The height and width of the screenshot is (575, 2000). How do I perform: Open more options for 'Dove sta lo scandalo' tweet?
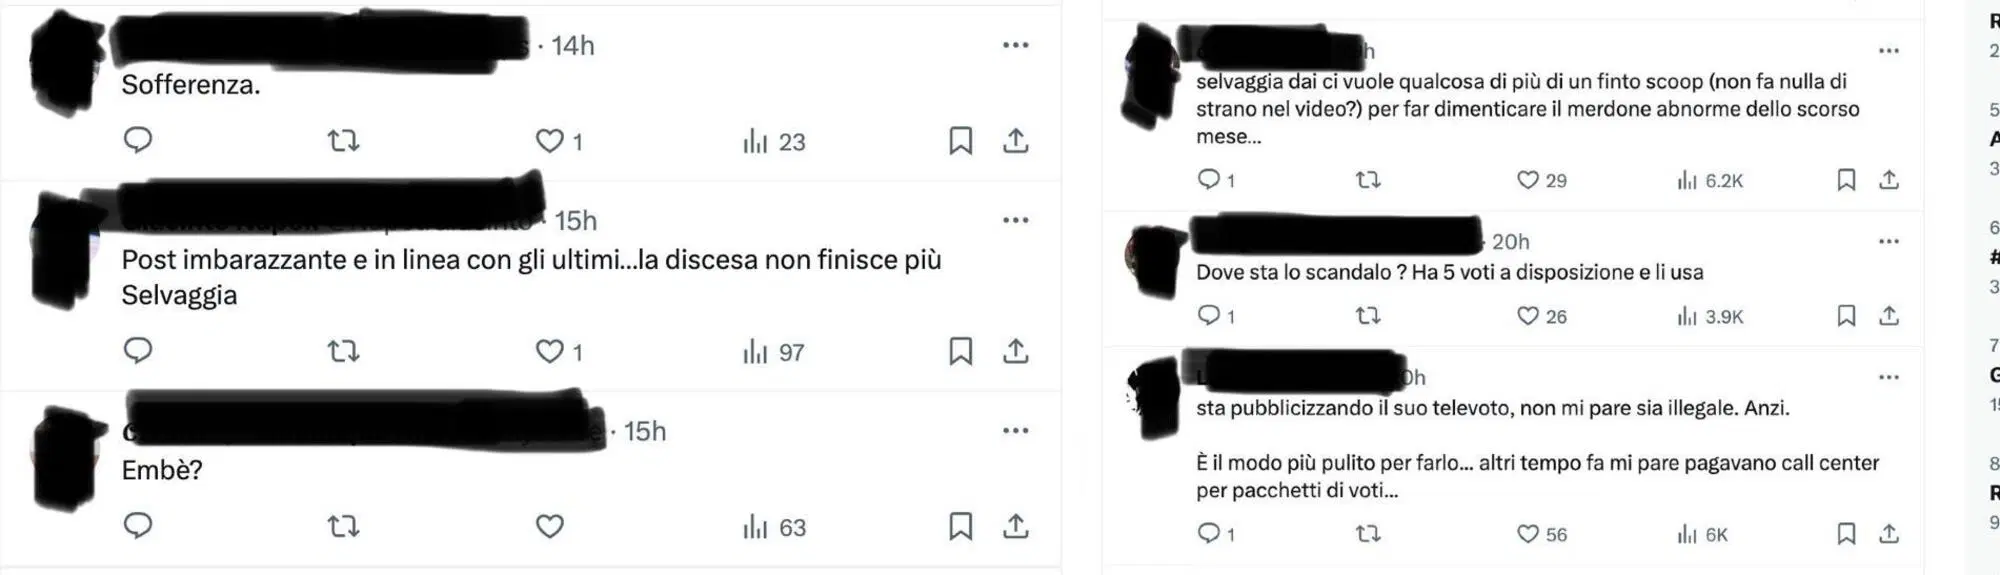(x=1888, y=241)
